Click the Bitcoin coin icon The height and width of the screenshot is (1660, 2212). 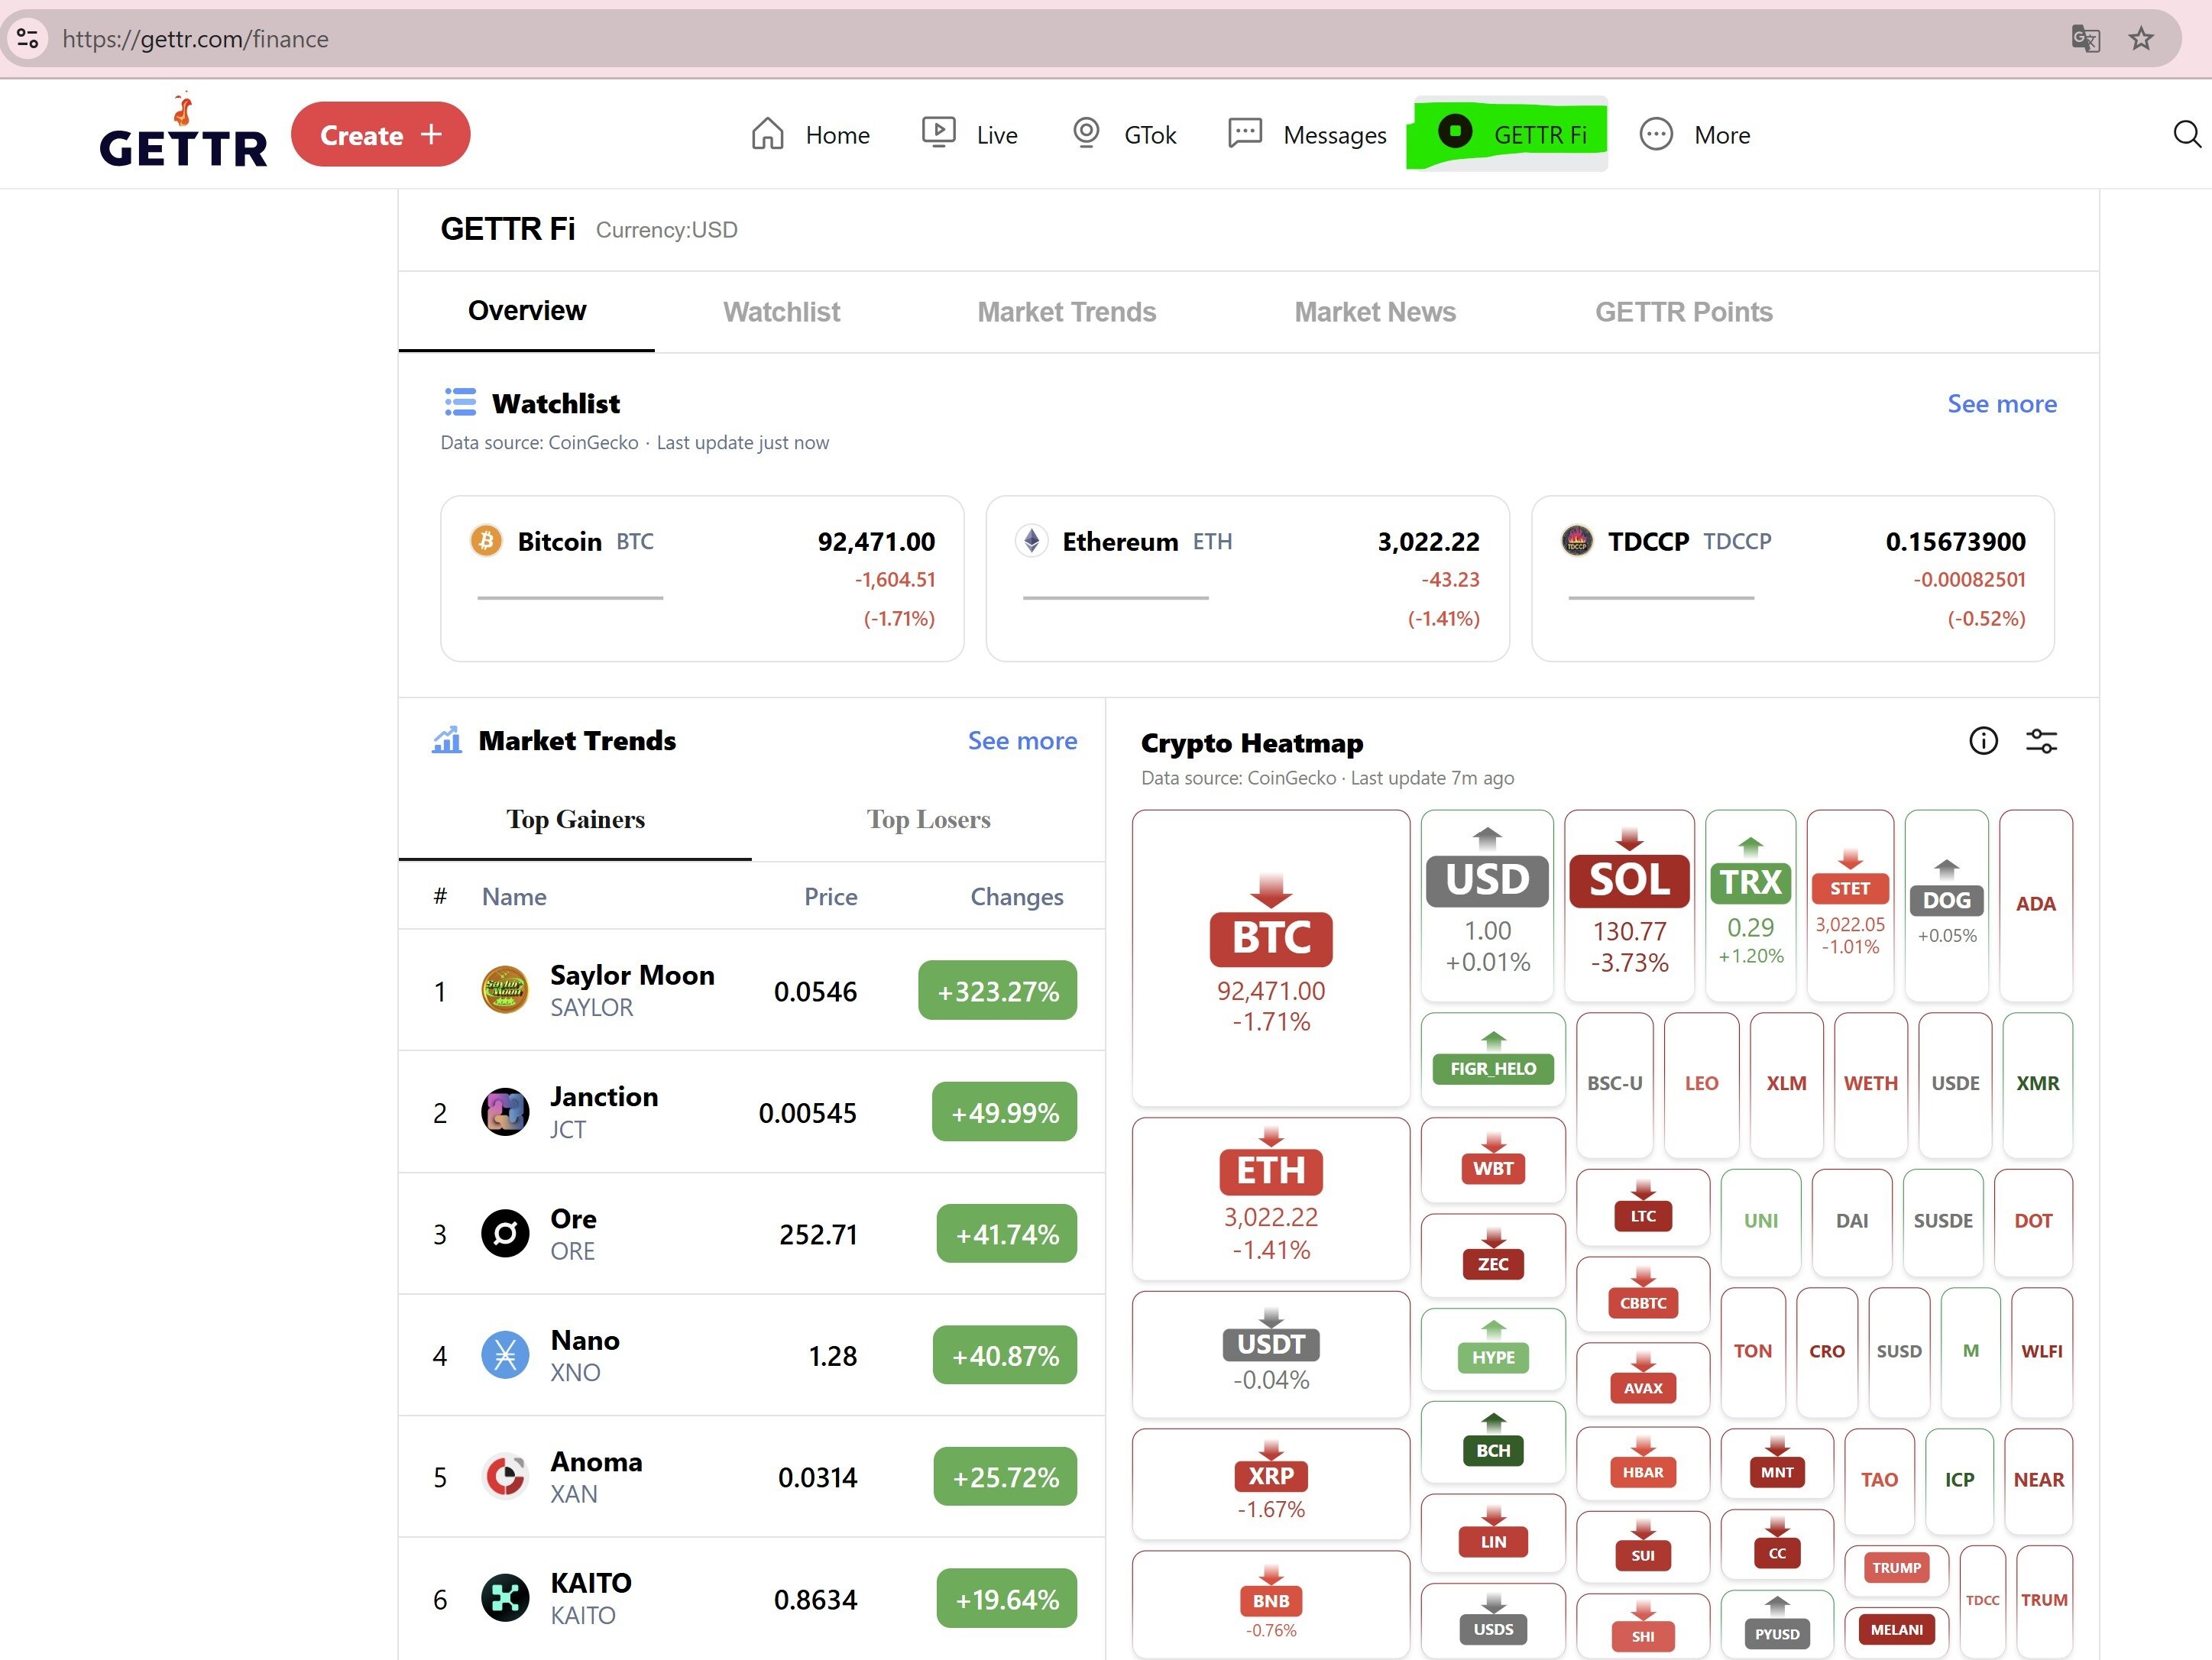coord(486,541)
